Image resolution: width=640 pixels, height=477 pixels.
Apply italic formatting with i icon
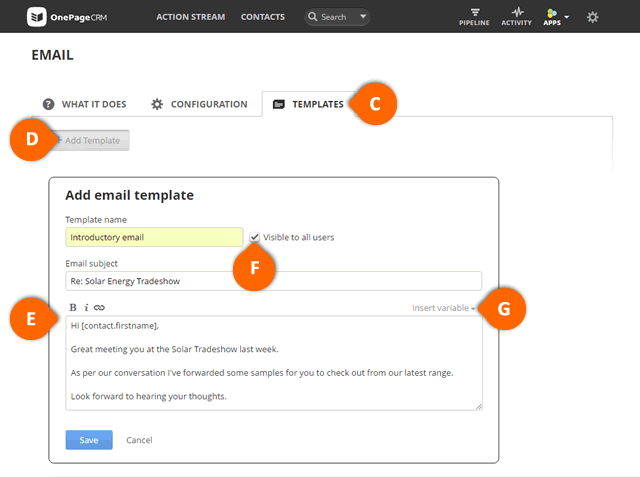(86, 308)
